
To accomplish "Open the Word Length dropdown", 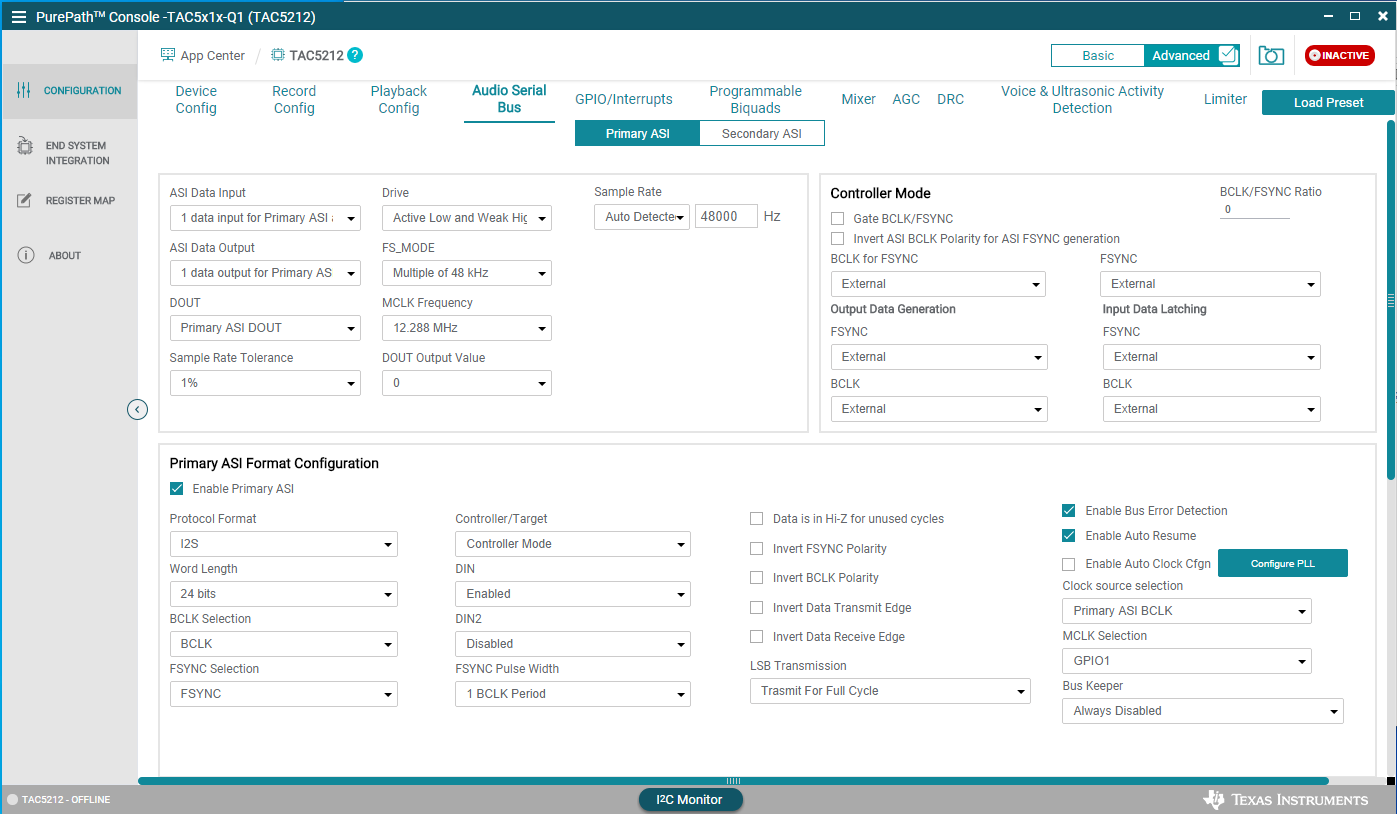I will point(284,594).
